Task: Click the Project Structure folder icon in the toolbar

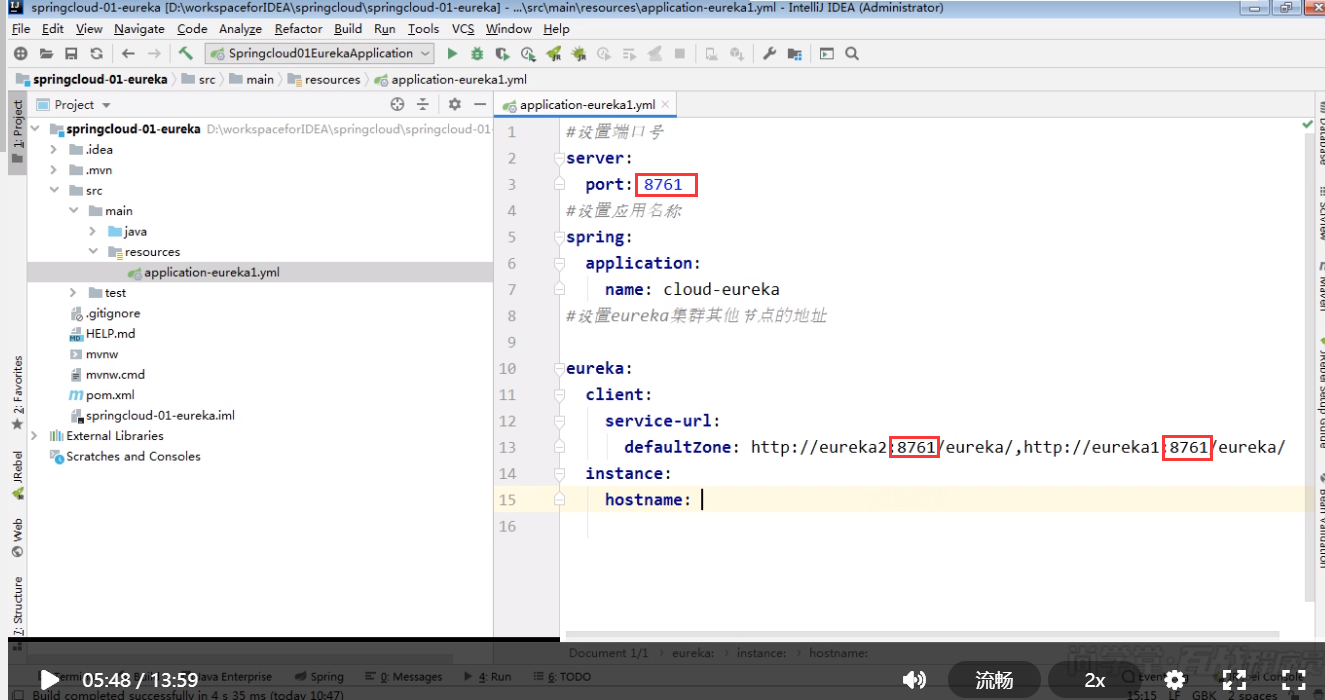Action: [795, 54]
